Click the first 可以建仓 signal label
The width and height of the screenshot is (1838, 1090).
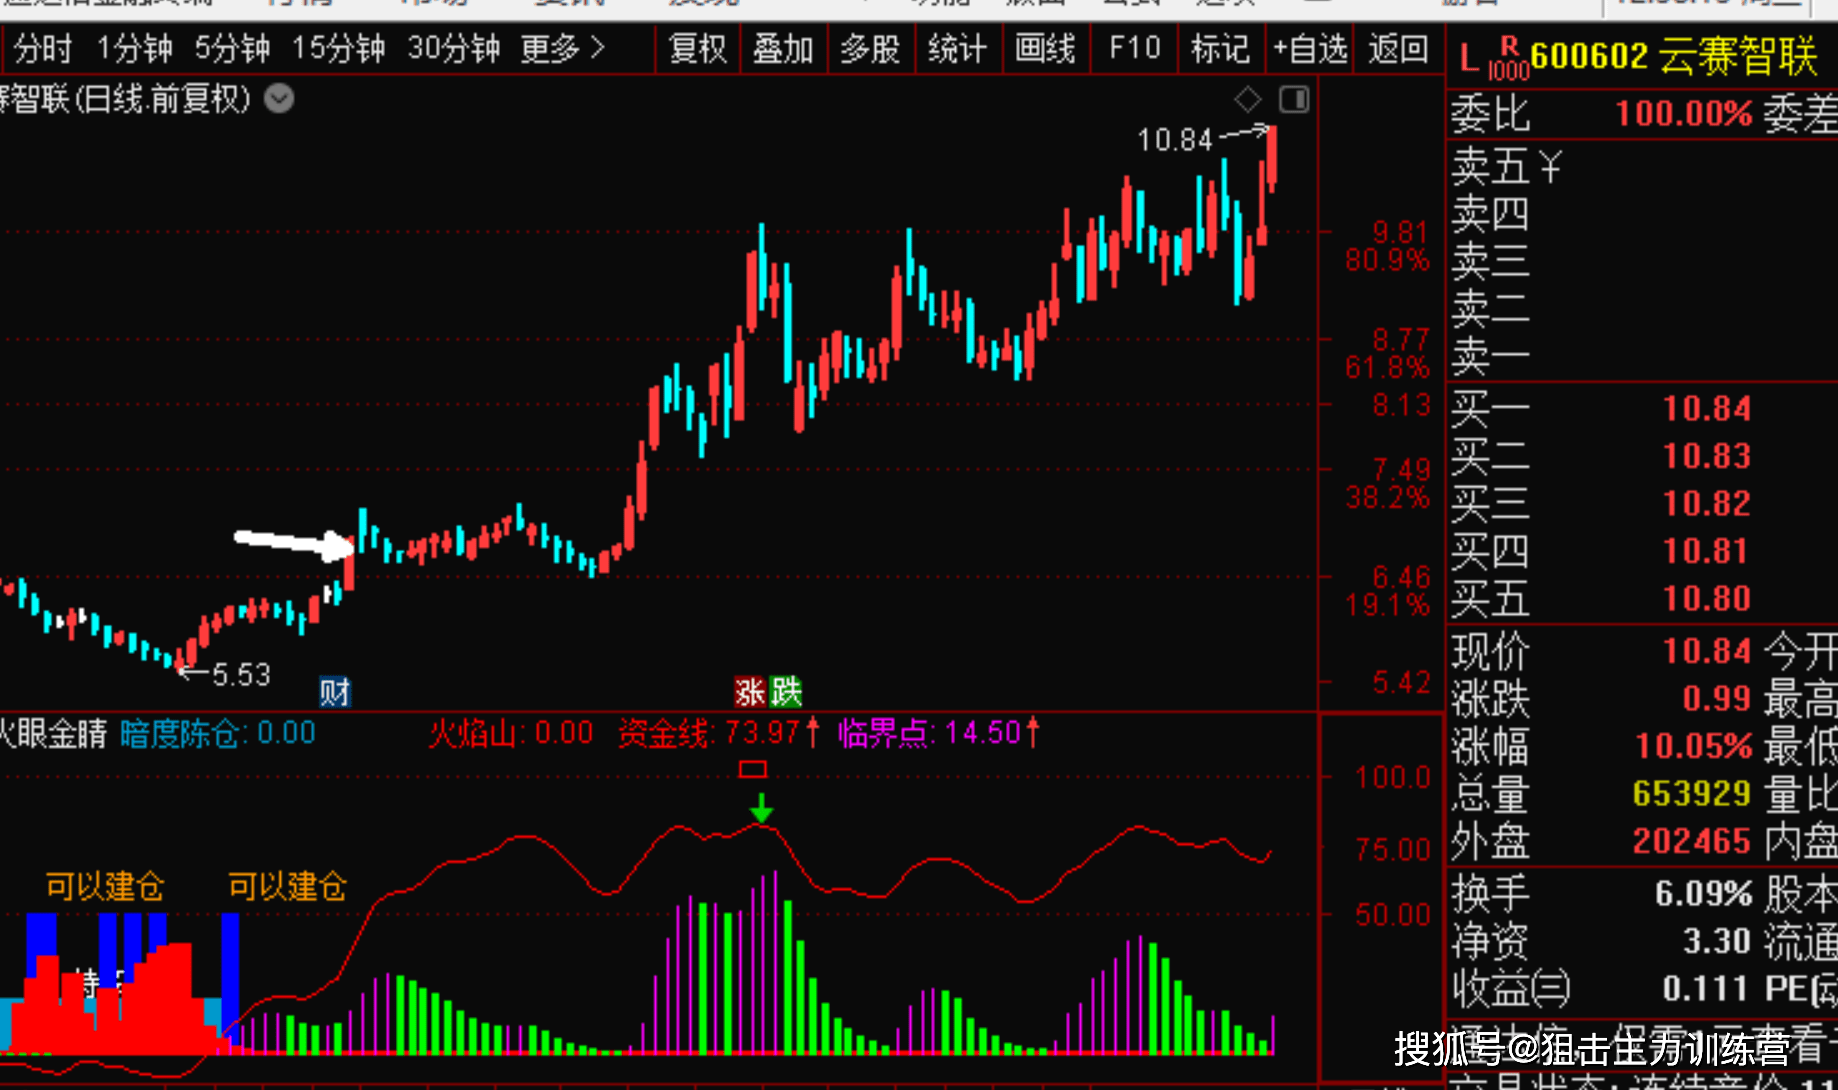coord(105,886)
